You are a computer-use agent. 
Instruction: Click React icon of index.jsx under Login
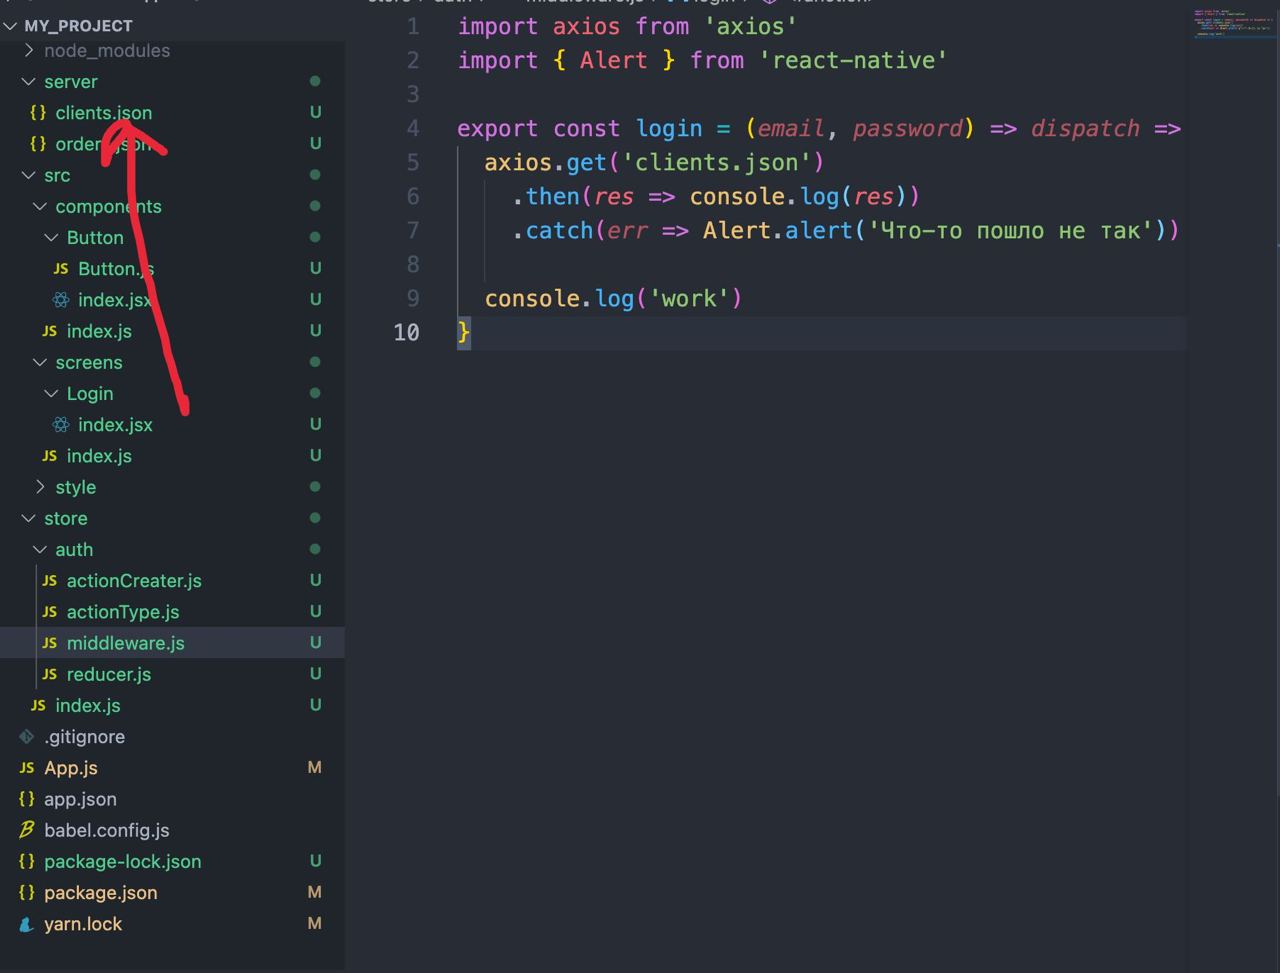(61, 425)
